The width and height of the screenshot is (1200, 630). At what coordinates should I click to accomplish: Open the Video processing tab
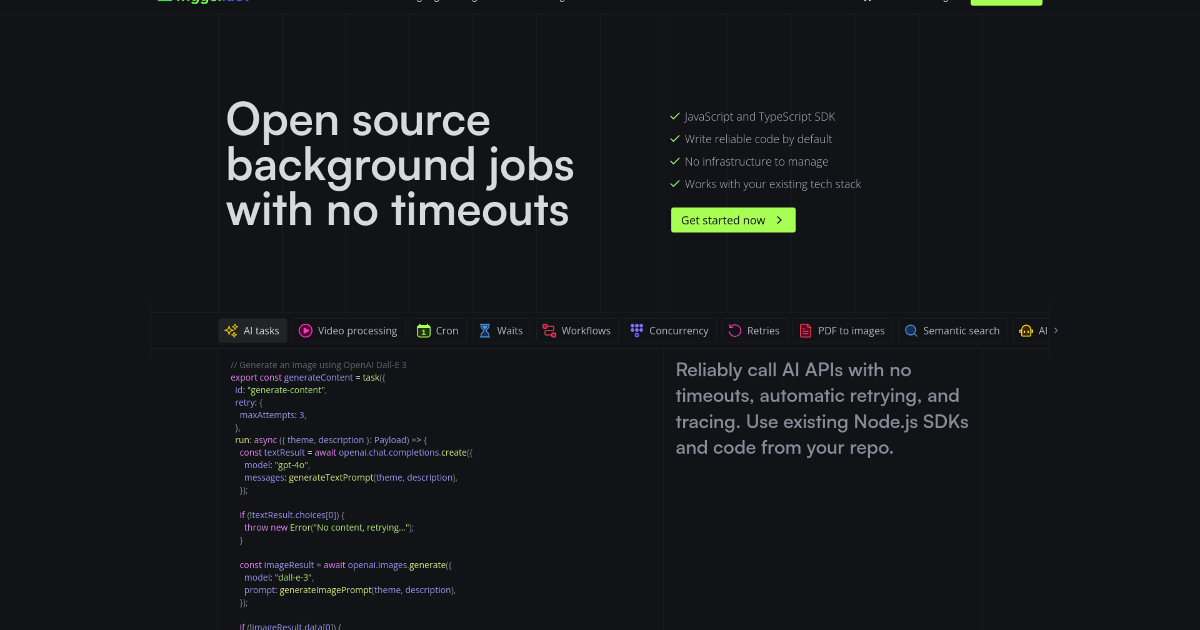pyautogui.click(x=348, y=330)
